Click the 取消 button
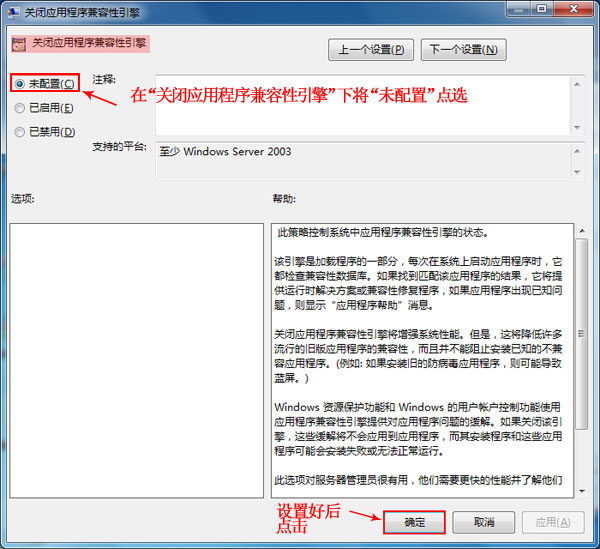 [x=484, y=522]
